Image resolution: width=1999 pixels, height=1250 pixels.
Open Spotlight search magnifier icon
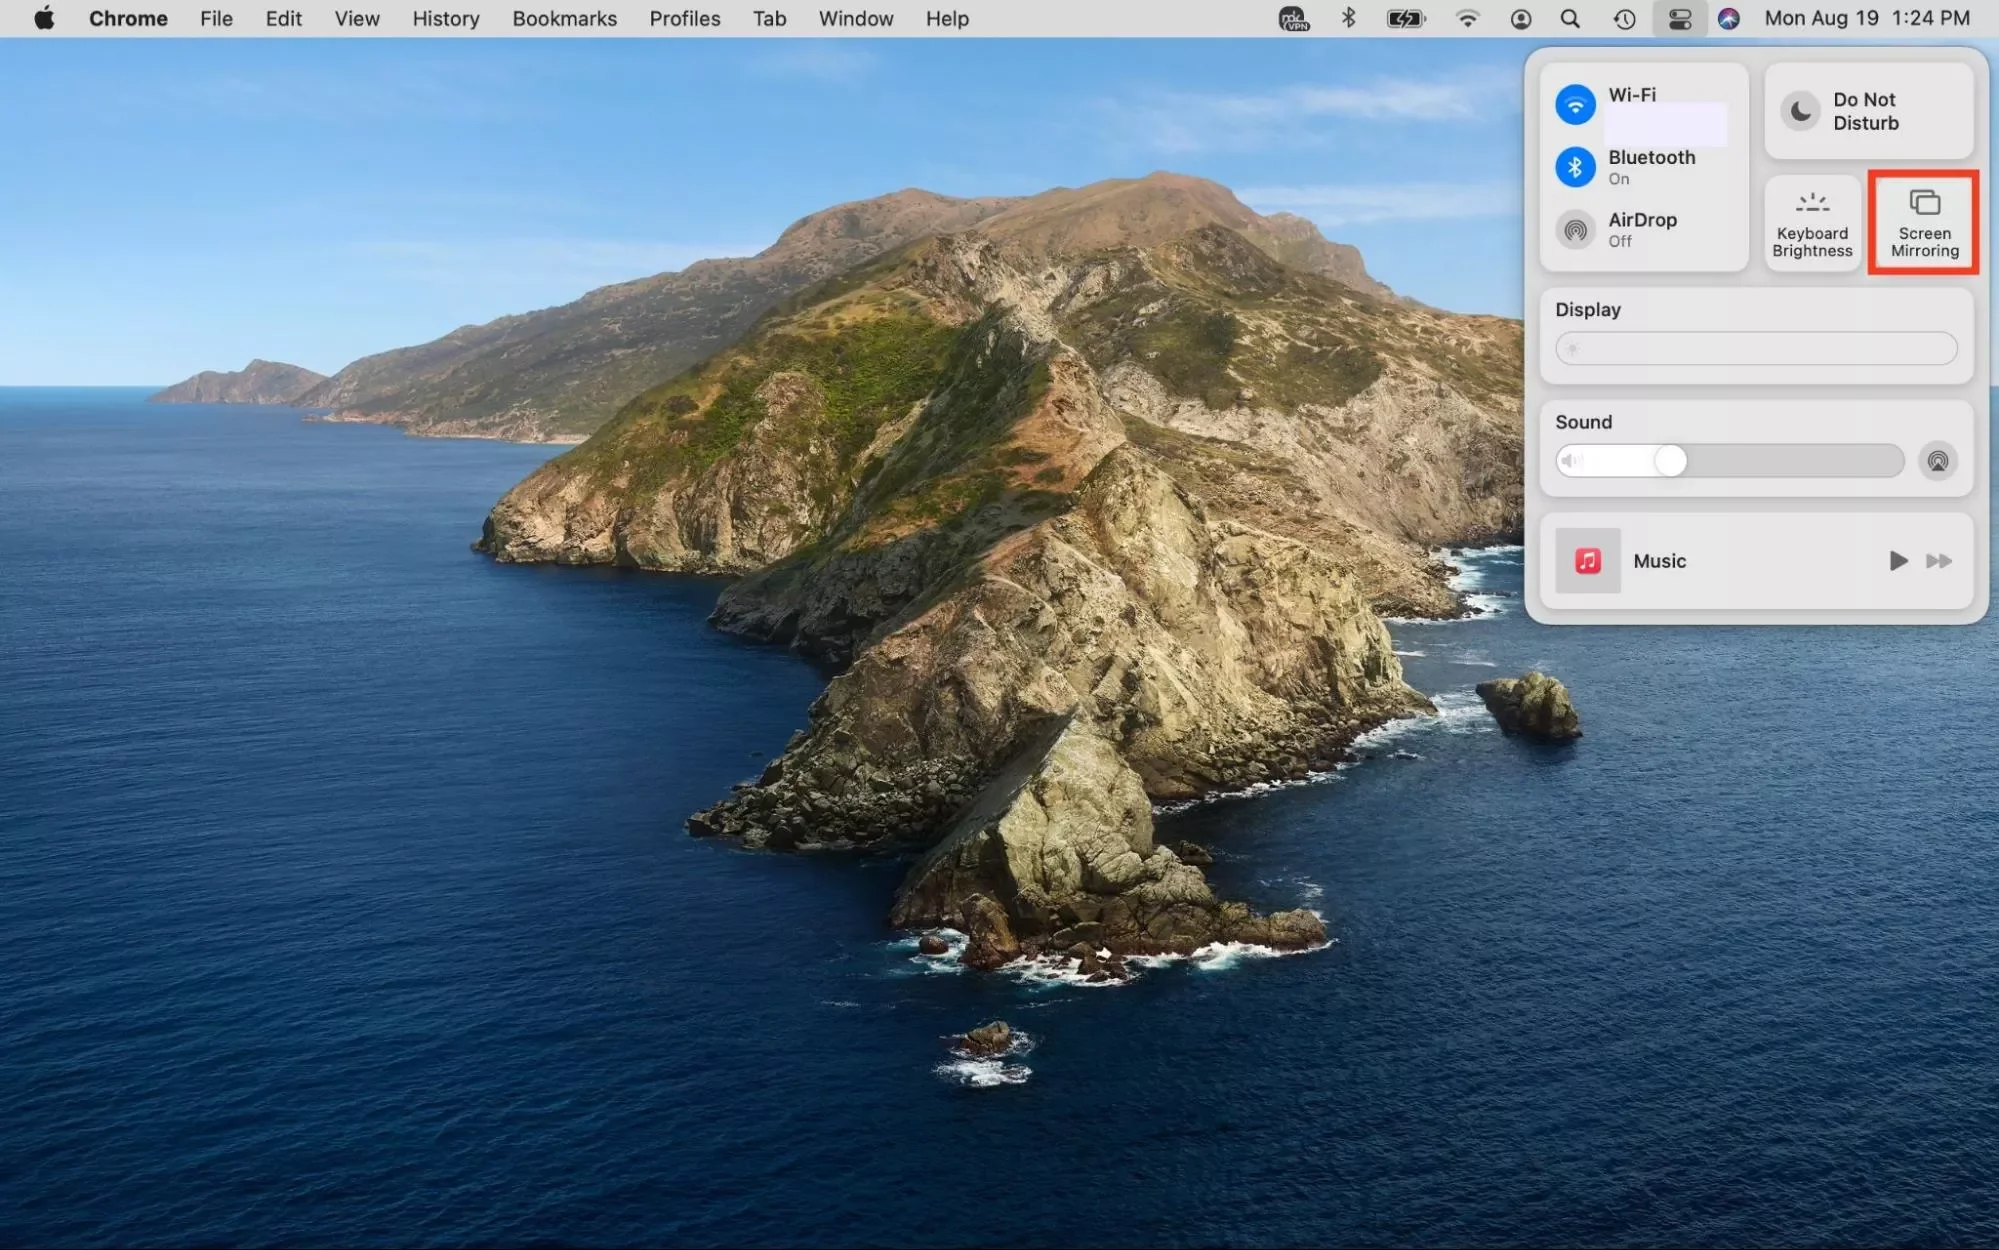click(x=1570, y=19)
